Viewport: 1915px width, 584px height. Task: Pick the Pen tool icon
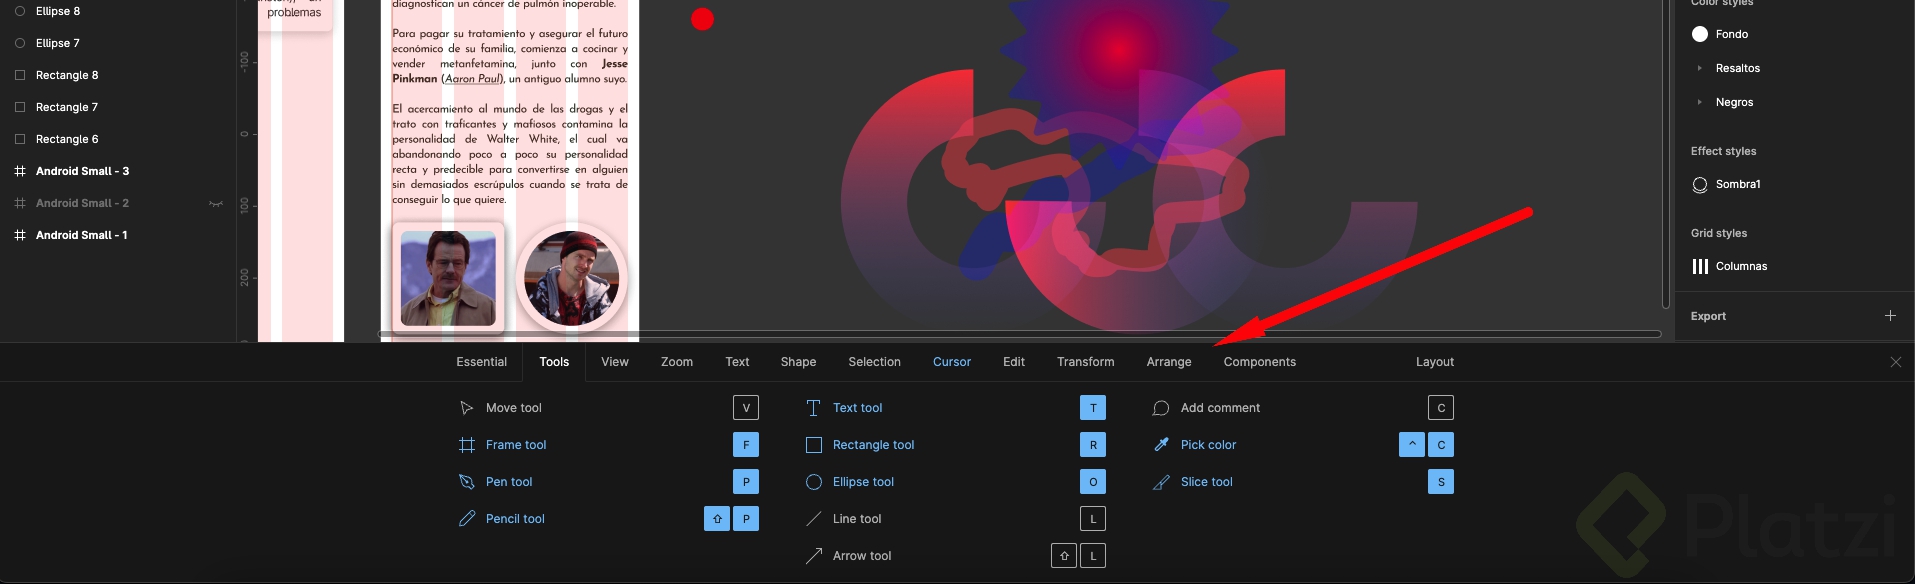click(x=466, y=482)
